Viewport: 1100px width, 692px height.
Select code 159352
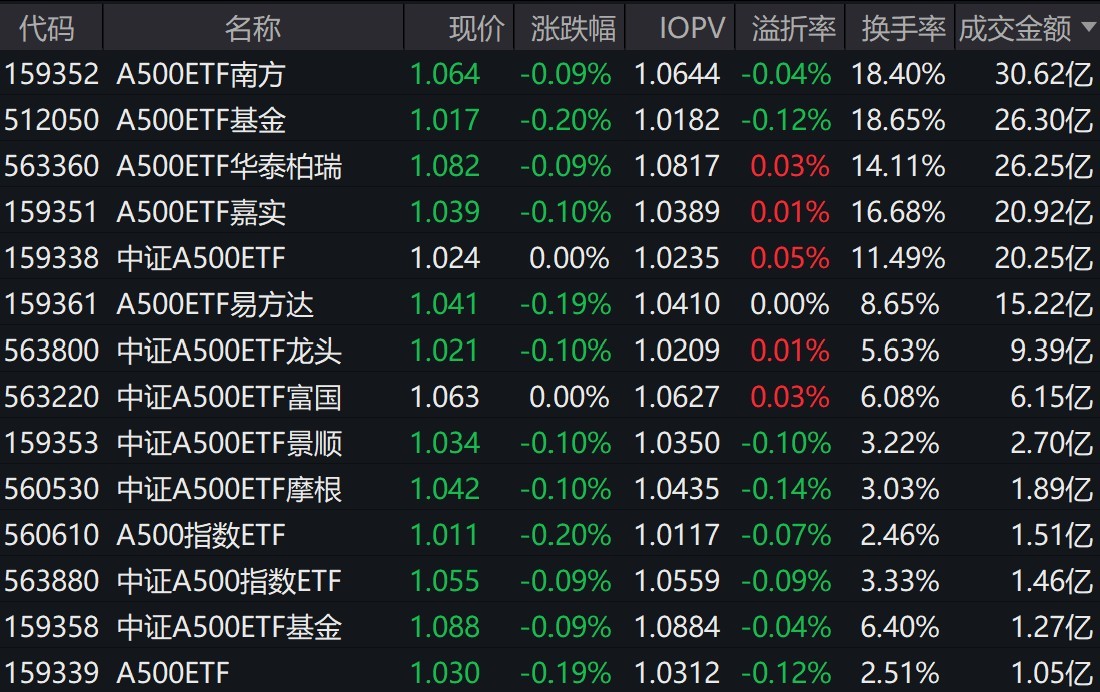pos(51,74)
